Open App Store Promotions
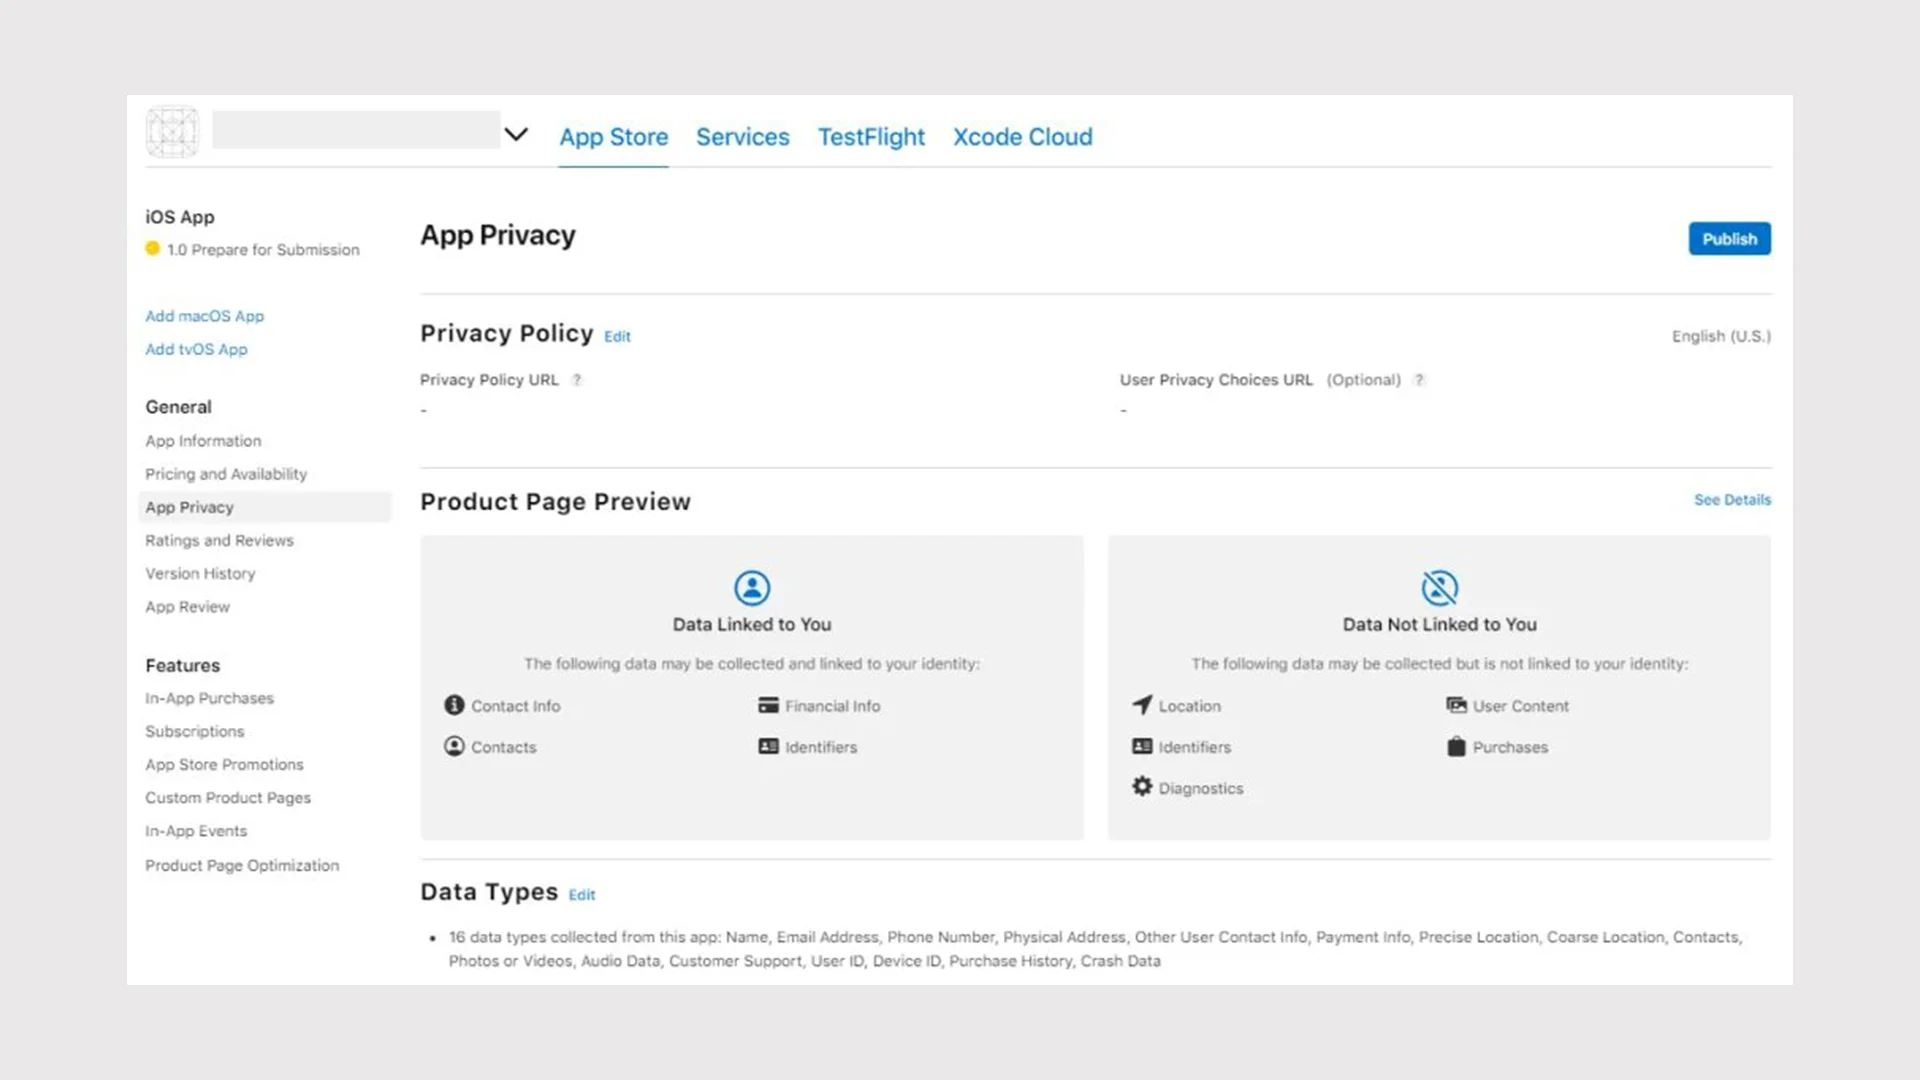This screenshot has height=1080, width=1920. pos(224,764)
